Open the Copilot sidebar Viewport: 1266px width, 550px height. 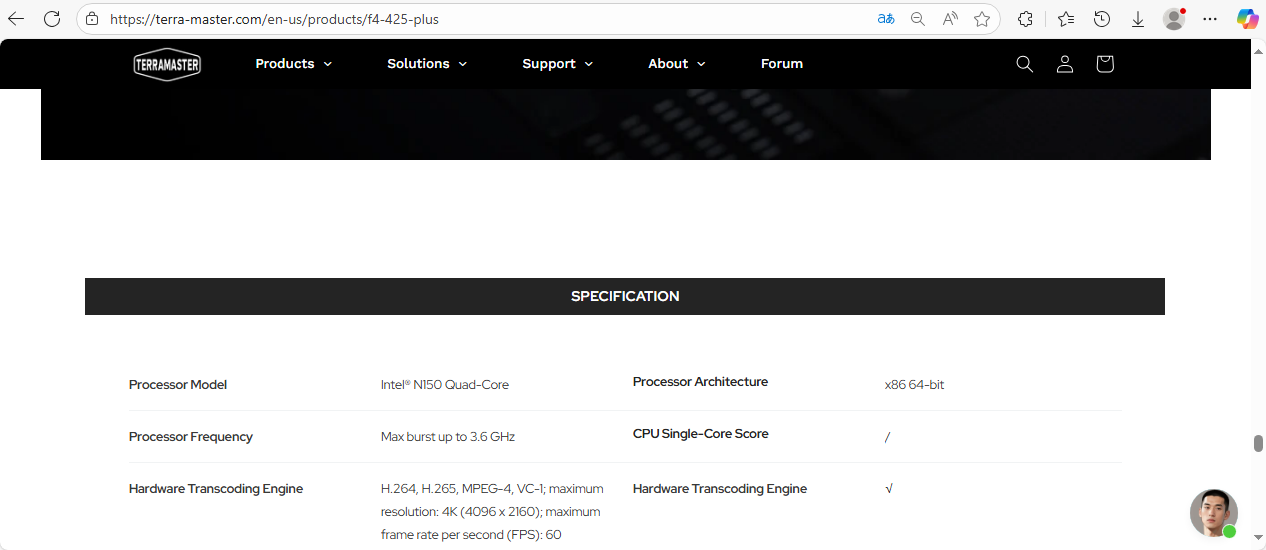(x=1247, y=19)
